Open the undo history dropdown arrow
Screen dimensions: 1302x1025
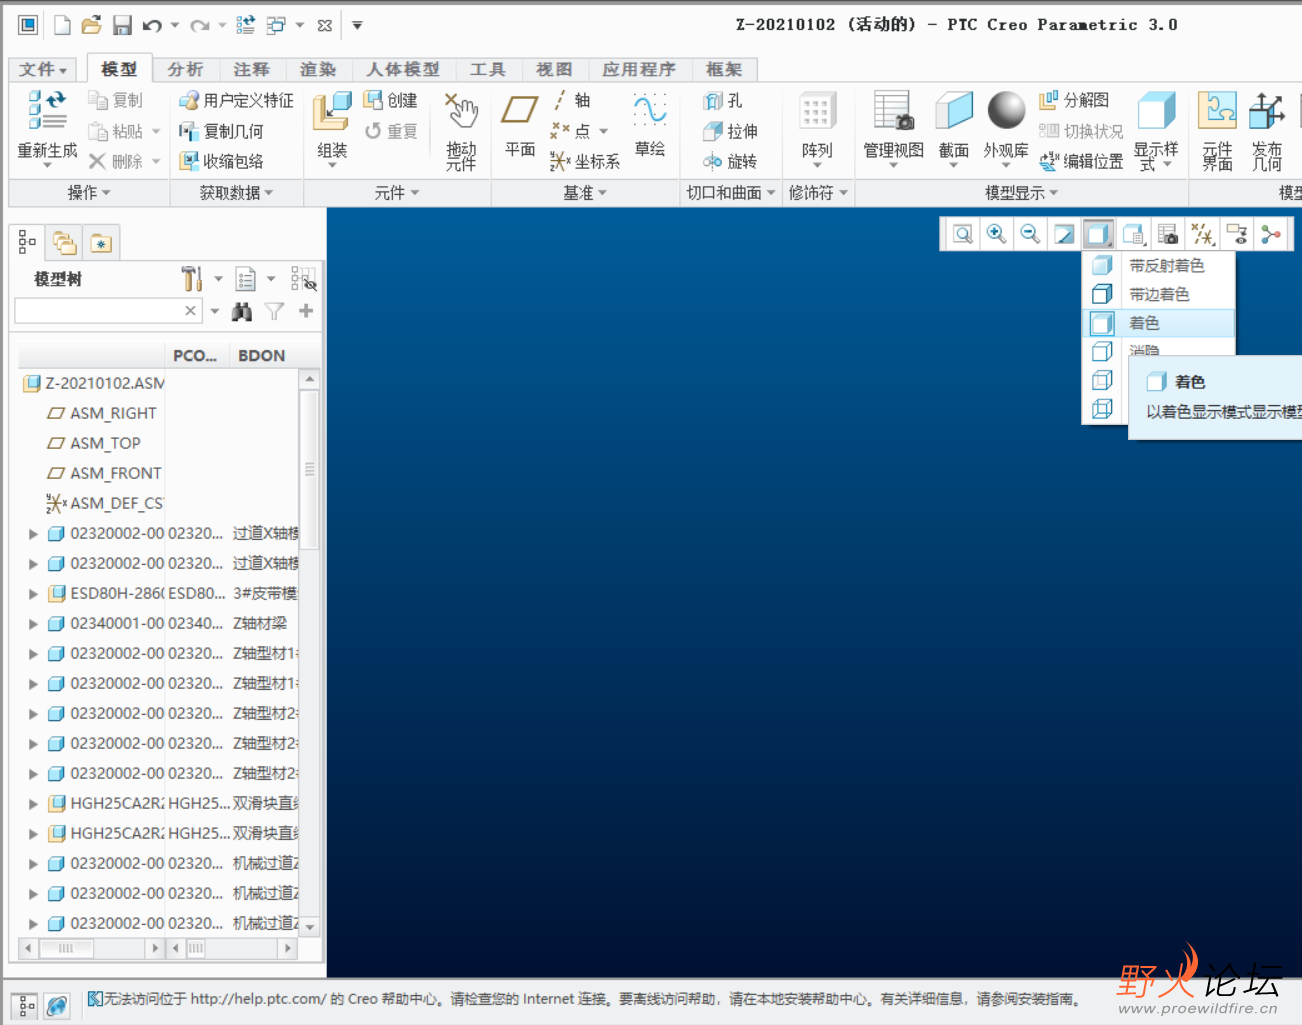coord(174,25)
